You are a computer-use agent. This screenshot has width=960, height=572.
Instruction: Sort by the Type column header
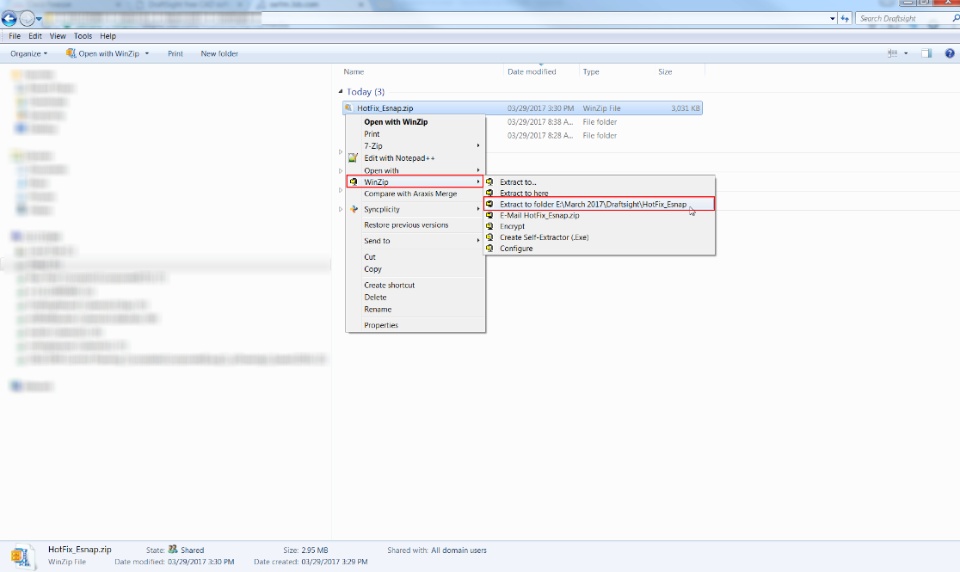(x=591, y=72)
